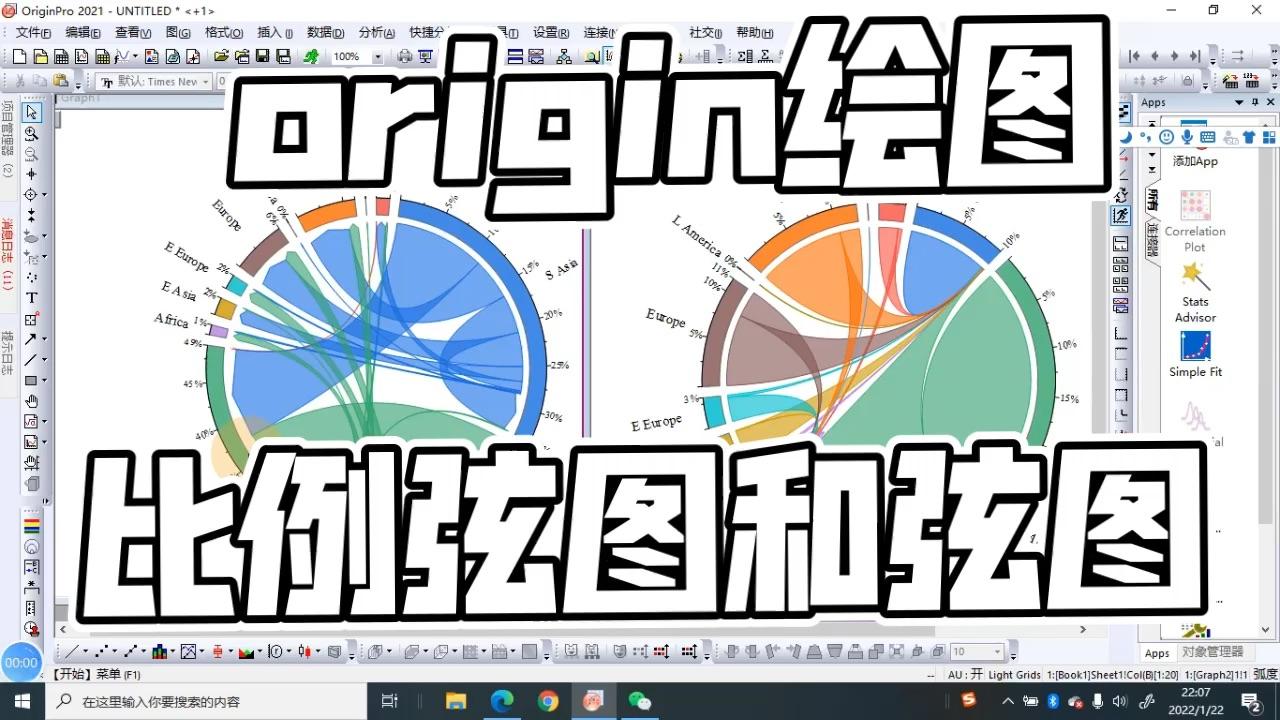1280x720 pixels.
Task: Select the Rectangle drawing tool
Action: pyautogui.click(x=31, y=380)
